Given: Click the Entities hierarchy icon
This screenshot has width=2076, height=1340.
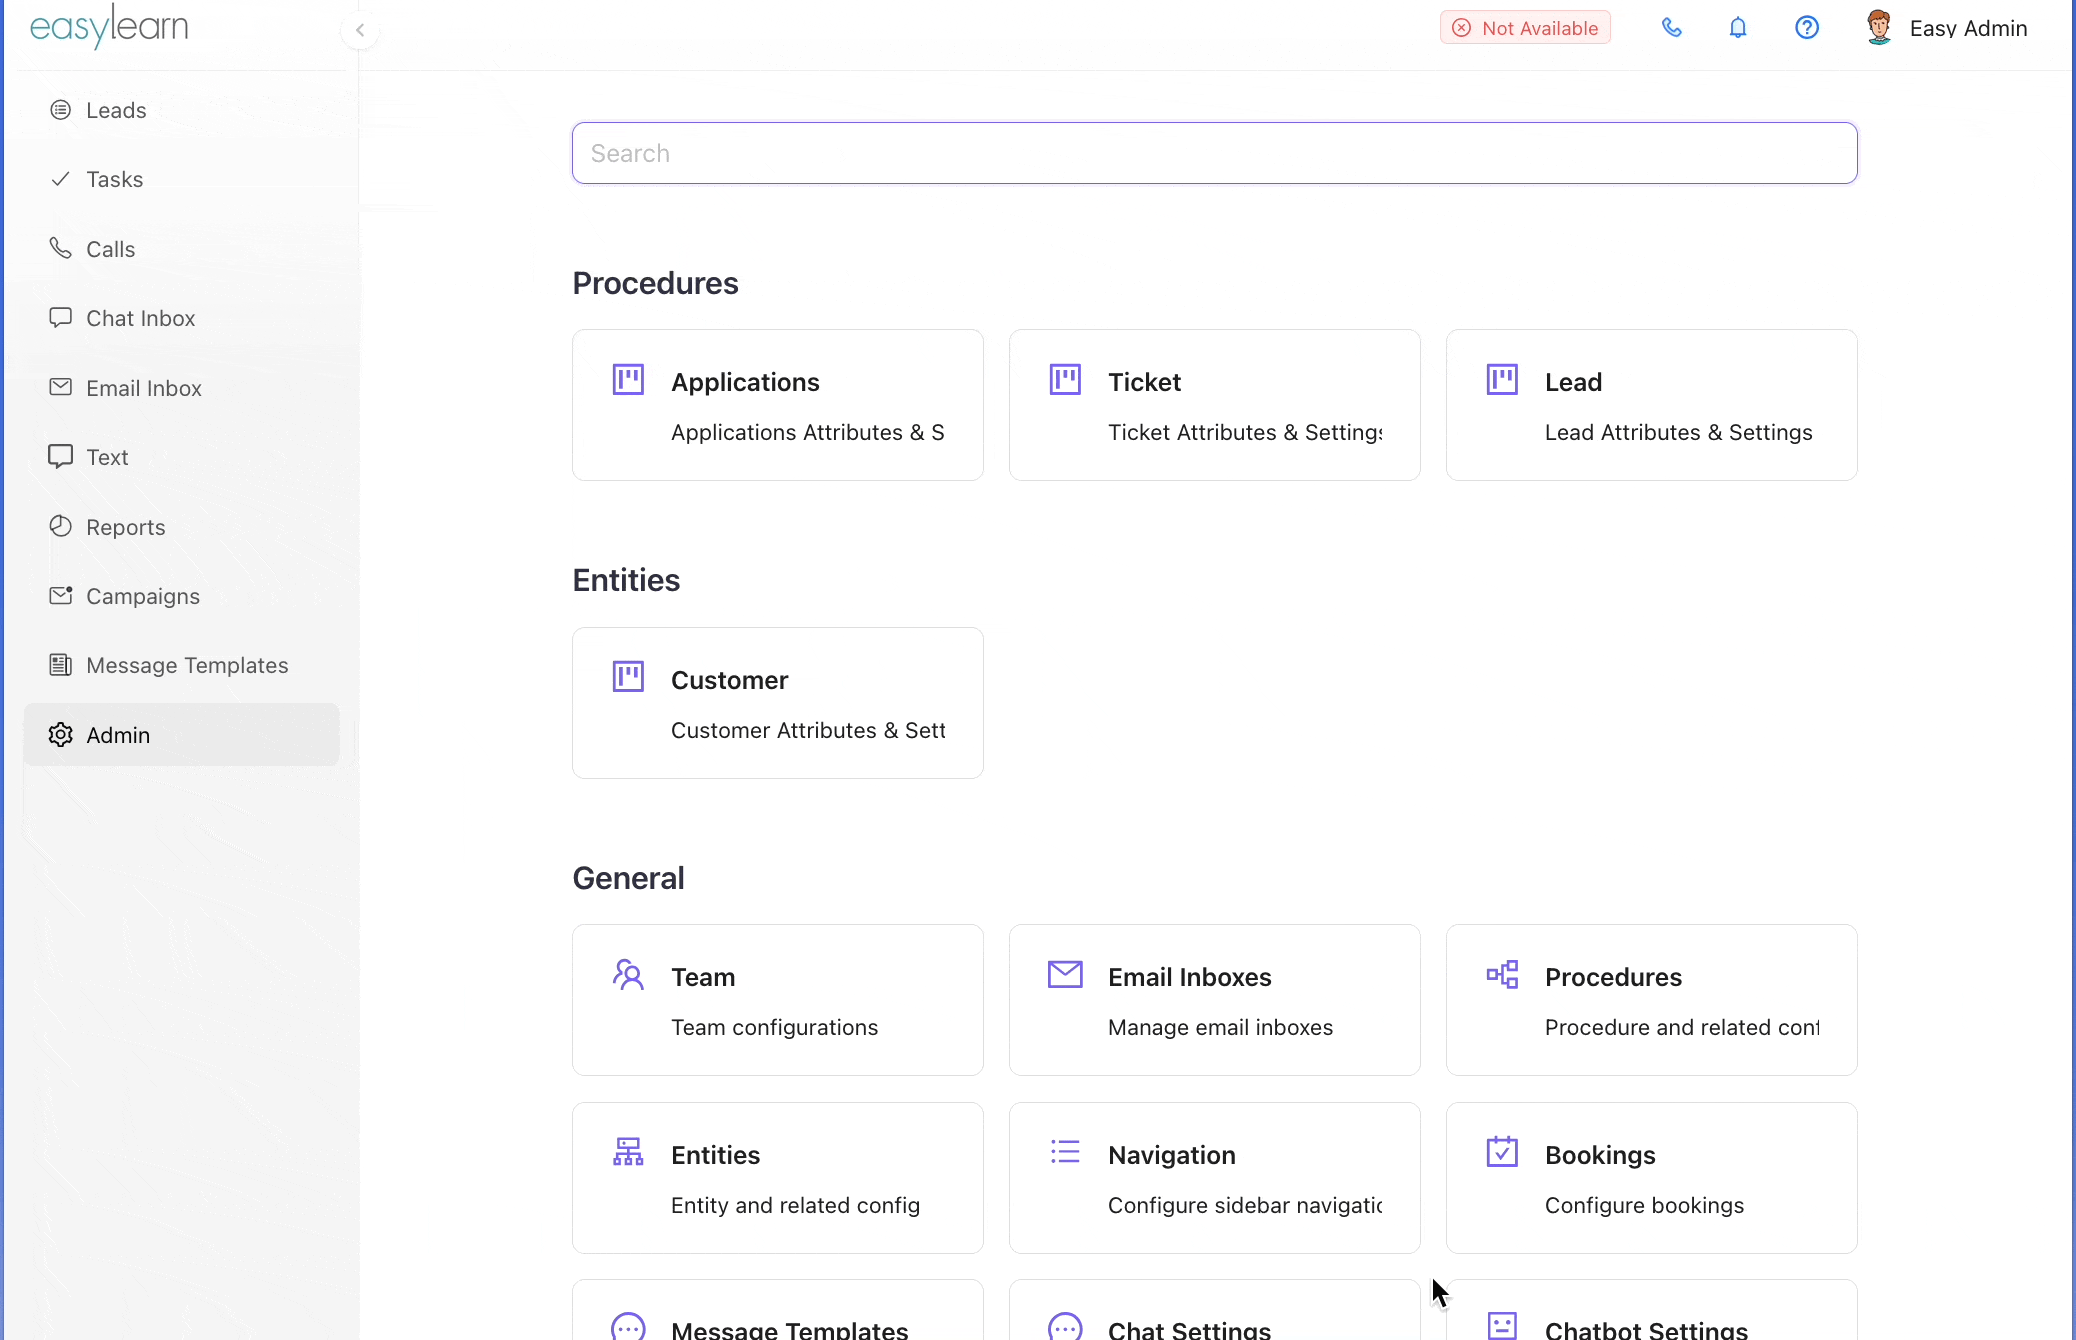Looking at the screenshot, I should [628, 1152].
